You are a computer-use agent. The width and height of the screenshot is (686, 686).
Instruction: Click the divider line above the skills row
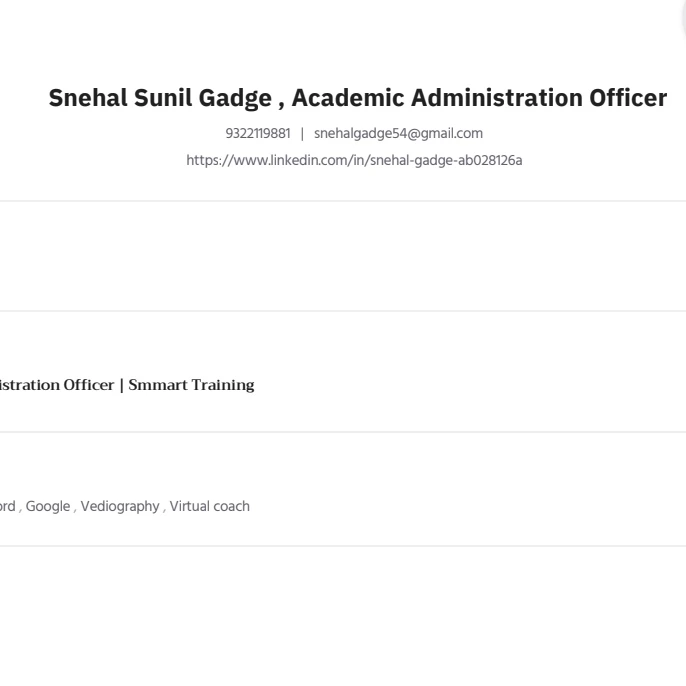(343, 432)
